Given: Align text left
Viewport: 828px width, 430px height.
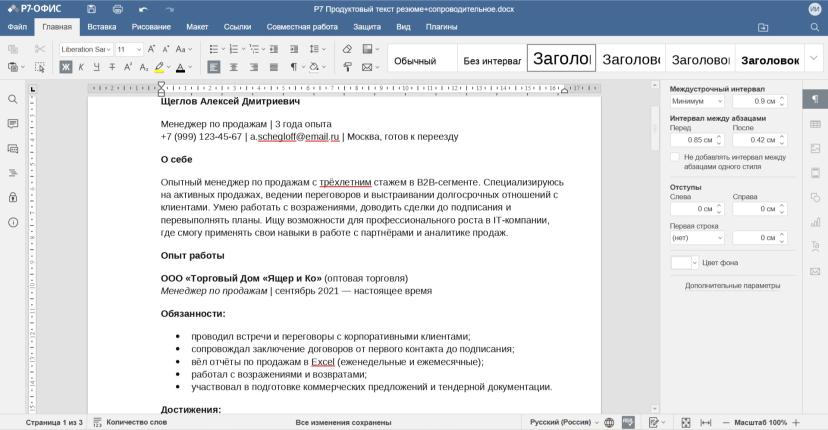Looking at the screenshot, I should pyautogui.click(x=214, y=67).
